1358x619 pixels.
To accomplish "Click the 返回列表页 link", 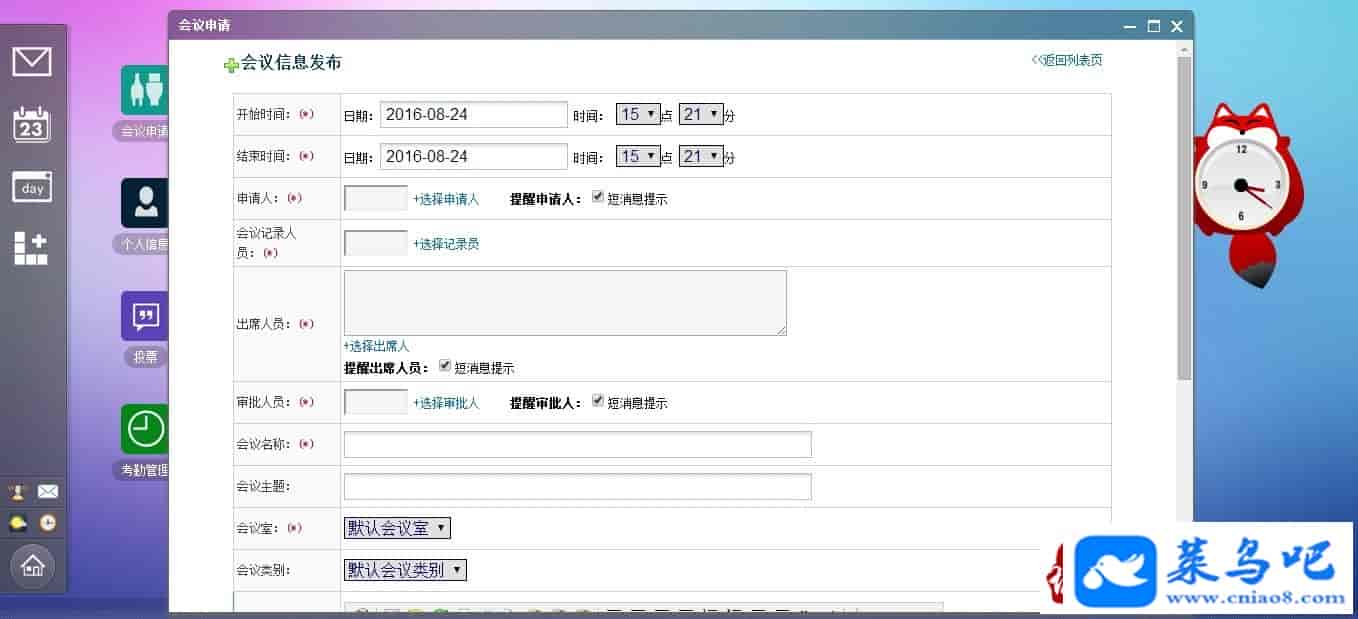I will pyautogui.click(x=1067, y=60).
